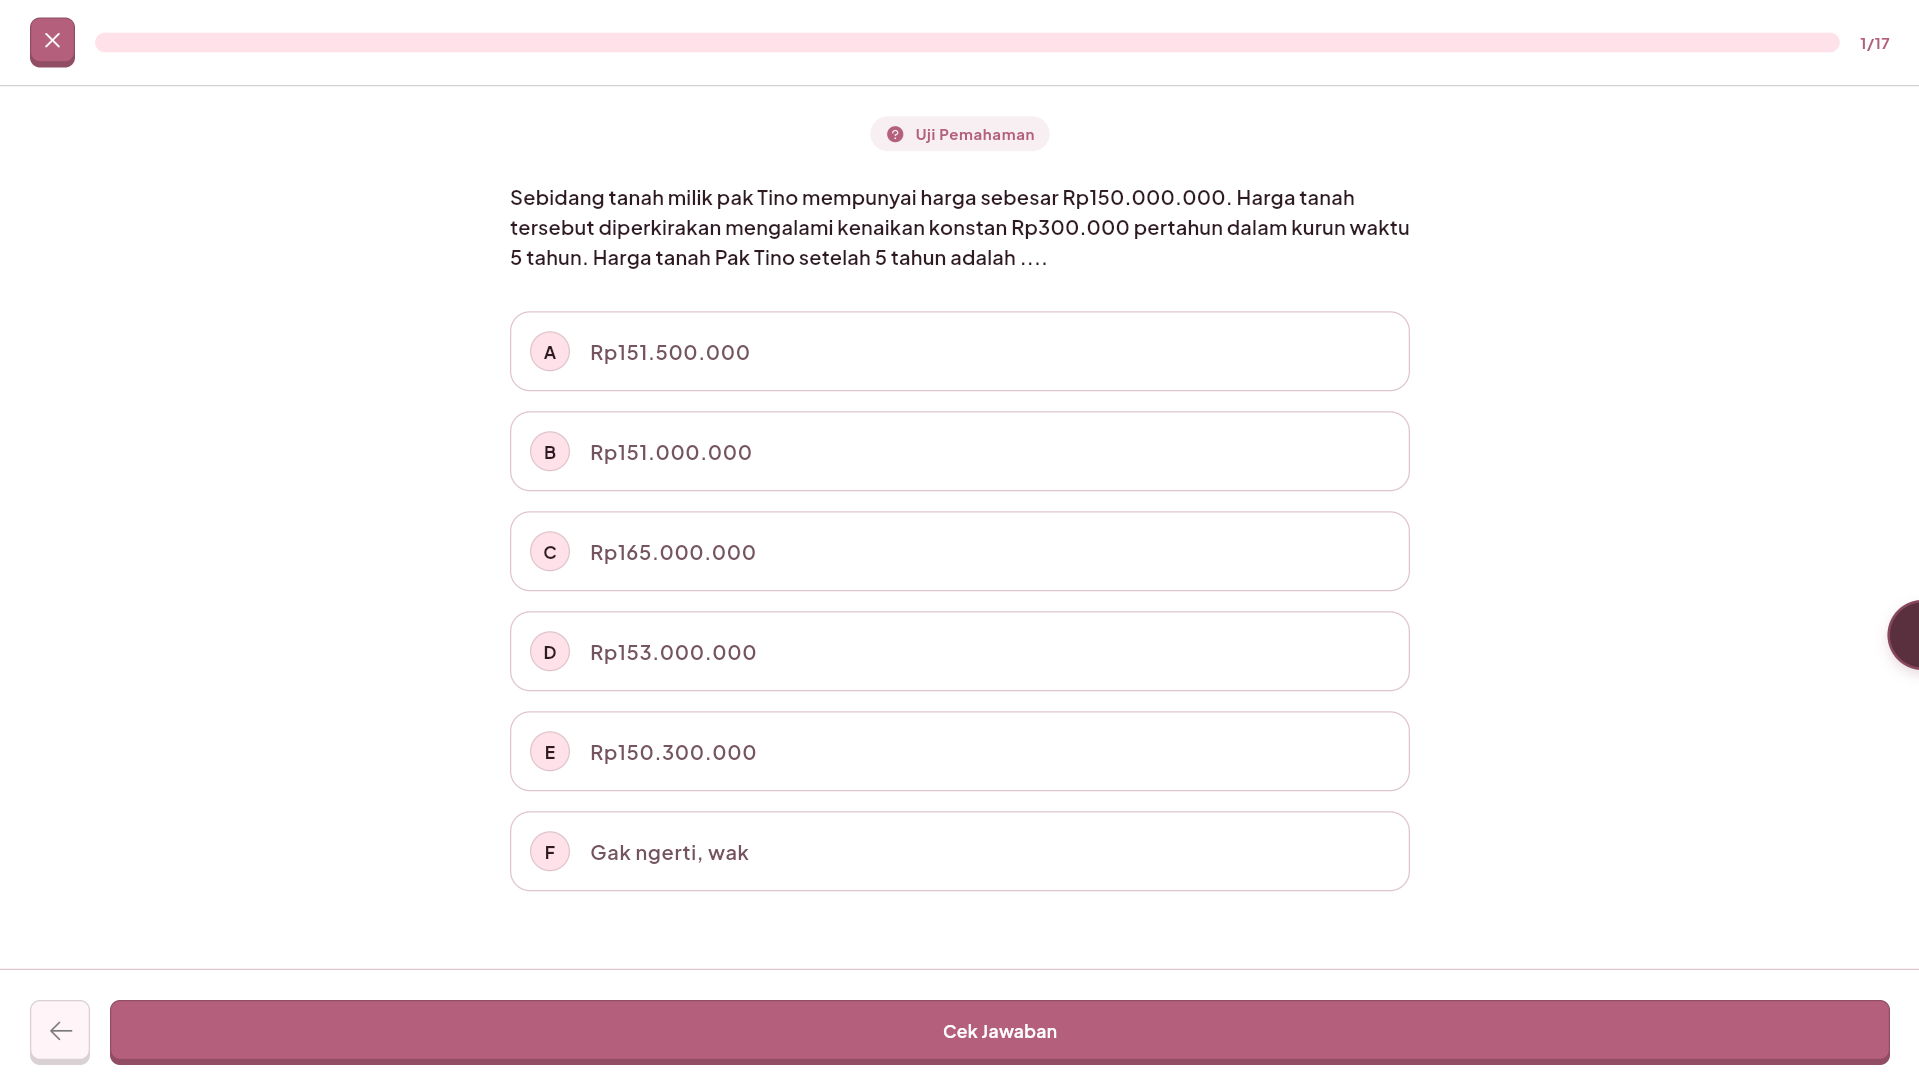Viewport: 1919px width, 1079px height.
Task: Select answer option Rp153.000.000
Action: click(x=959, y=651)
